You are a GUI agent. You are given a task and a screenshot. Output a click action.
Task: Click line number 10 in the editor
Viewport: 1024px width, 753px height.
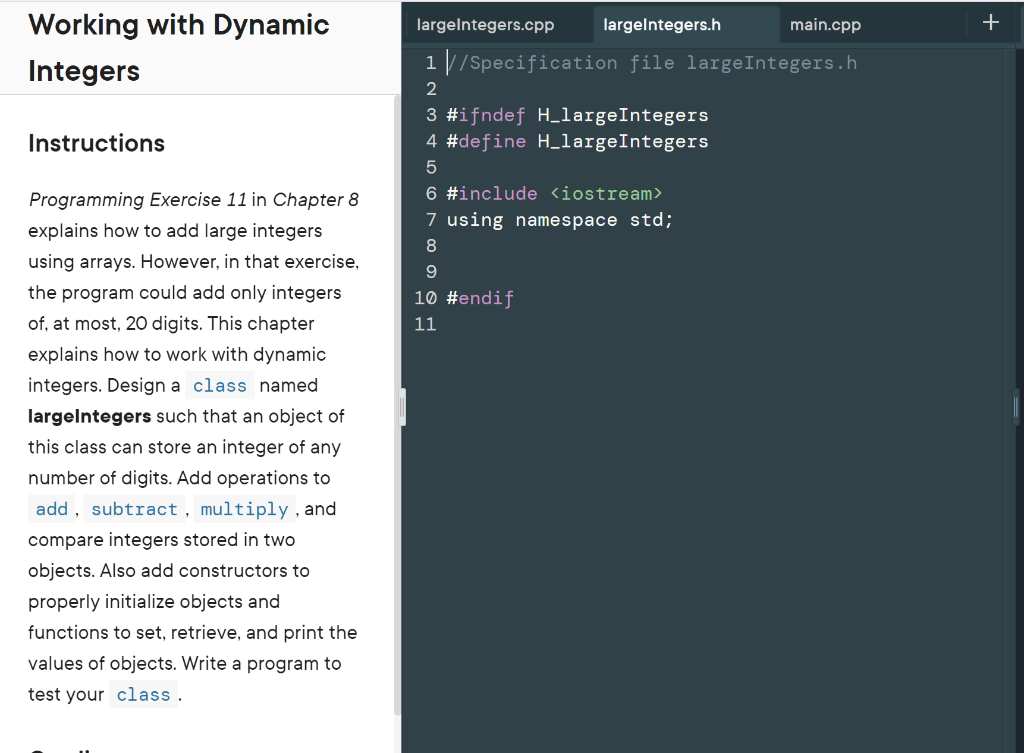point(425,297)
